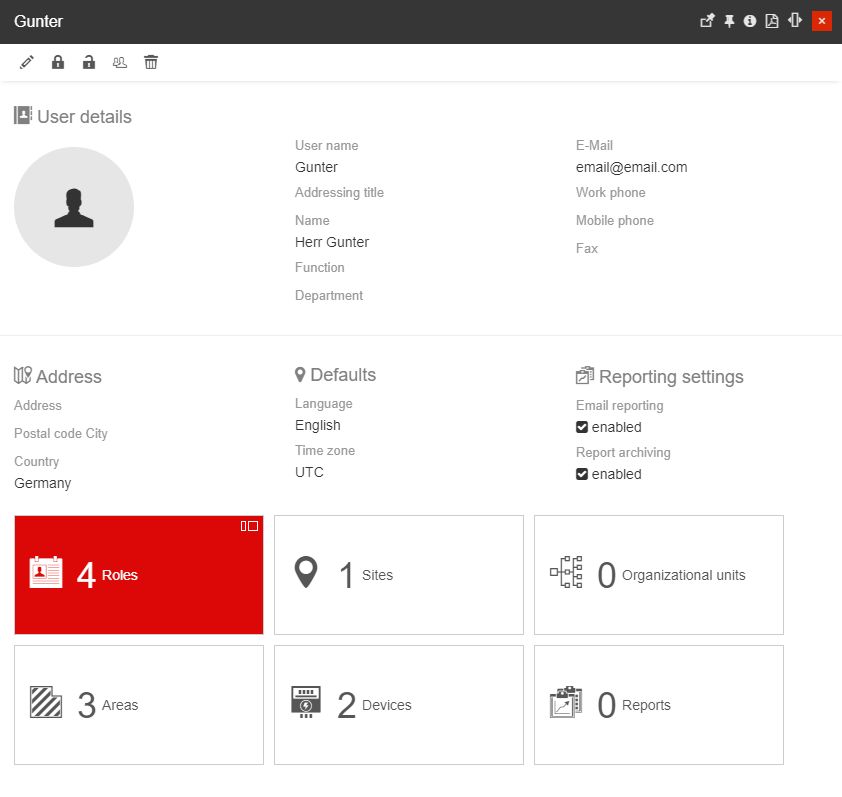Open the 3 Areas tile
Screen dimensions: 842x797
(139, 705)
